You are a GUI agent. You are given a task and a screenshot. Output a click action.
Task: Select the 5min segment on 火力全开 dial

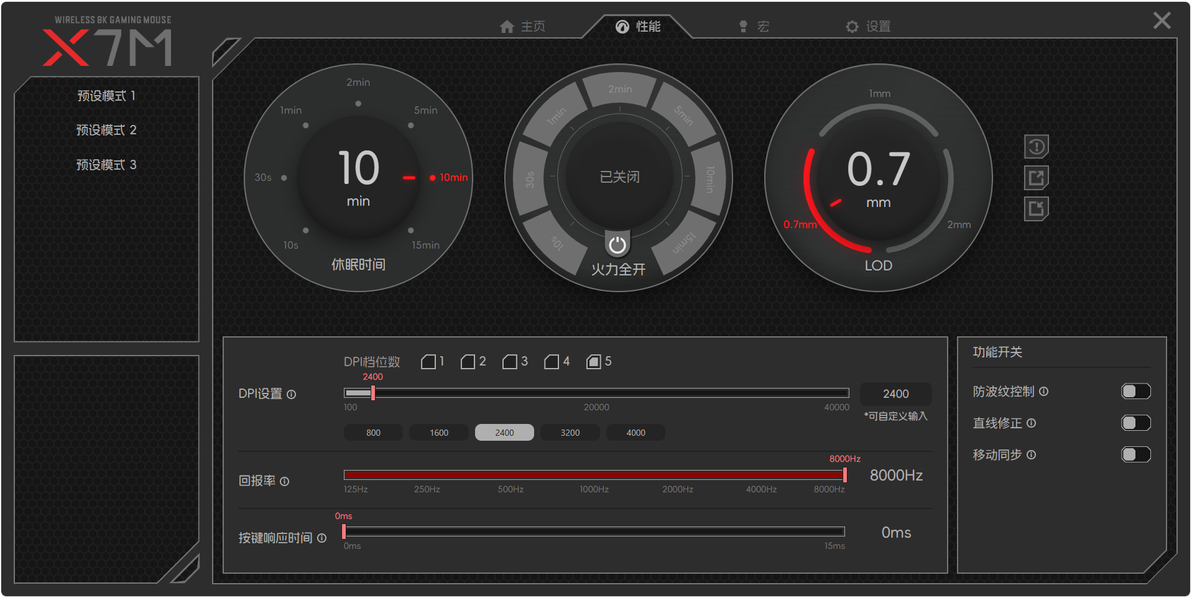tap(683, 116)
